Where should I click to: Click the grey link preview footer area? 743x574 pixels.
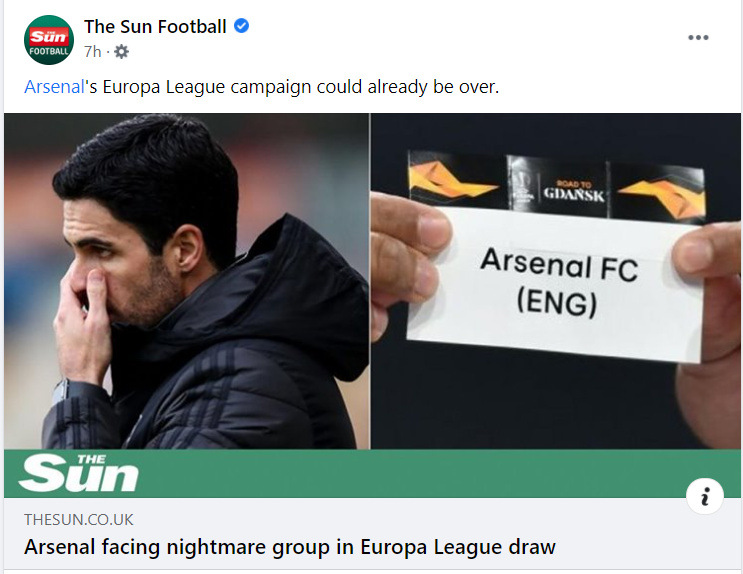click(372, 534)
